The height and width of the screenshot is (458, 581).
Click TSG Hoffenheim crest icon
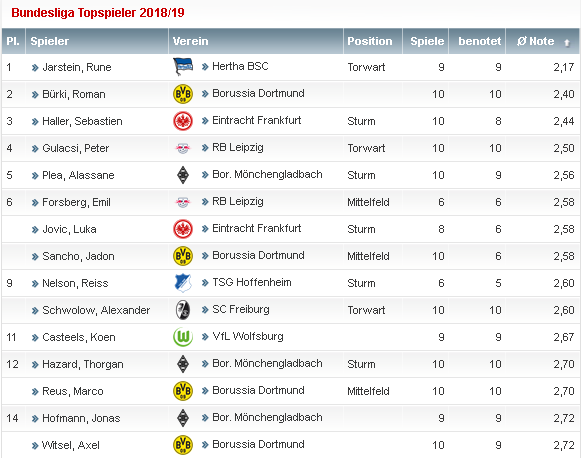183,283
